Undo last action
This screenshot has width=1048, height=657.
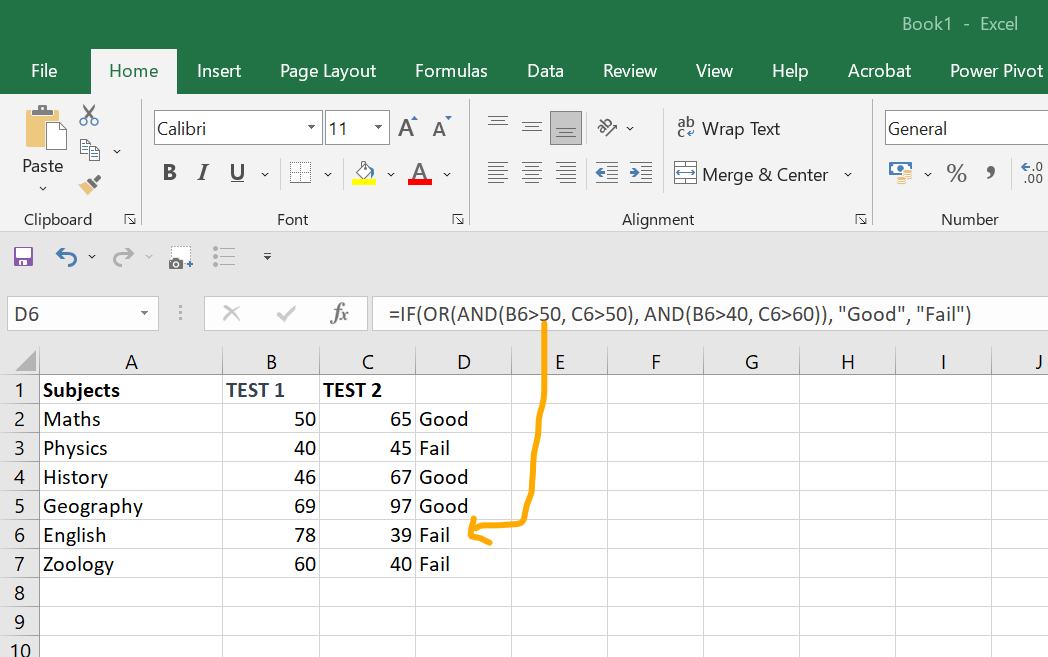pyautogui.click(x=66, y=257)
